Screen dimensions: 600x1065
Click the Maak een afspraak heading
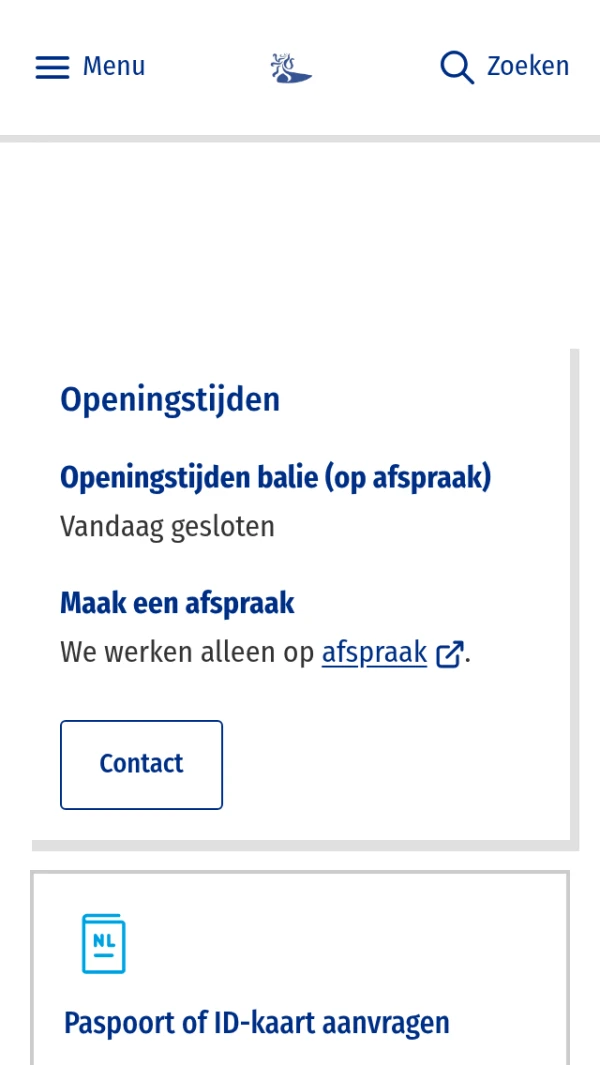coord(177,603)
